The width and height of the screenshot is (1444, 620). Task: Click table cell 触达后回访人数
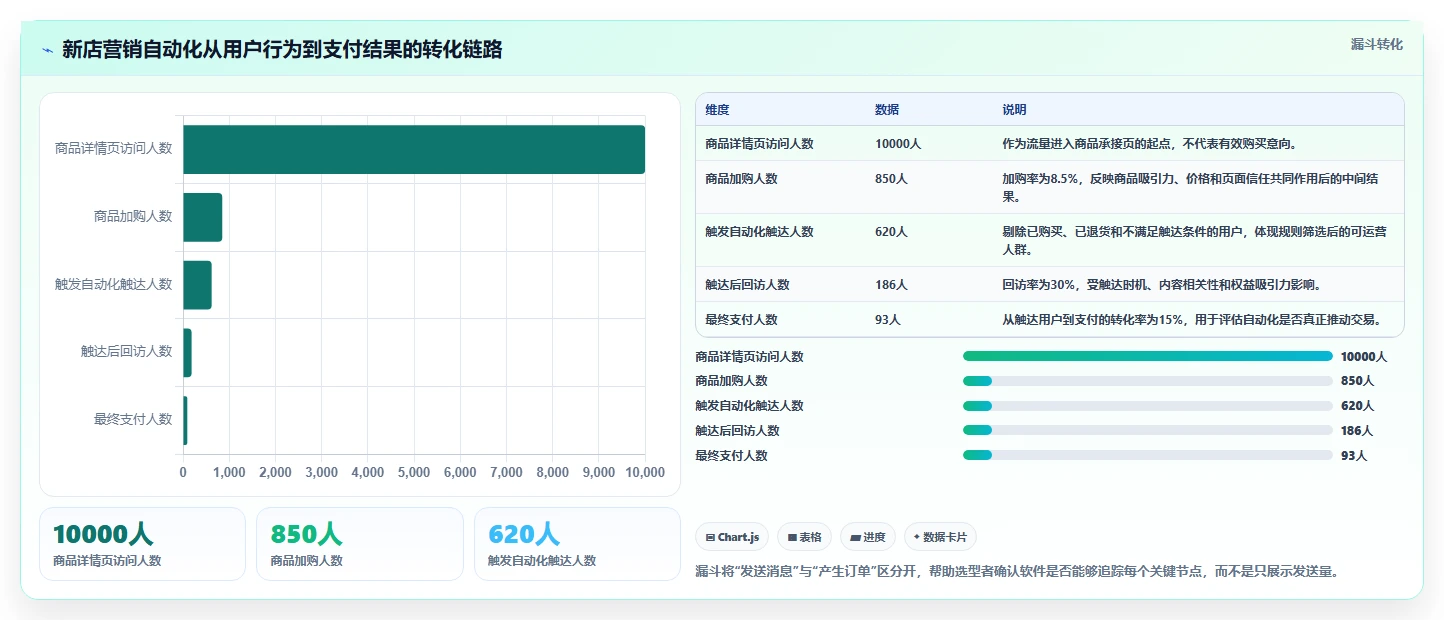[747, 285]
